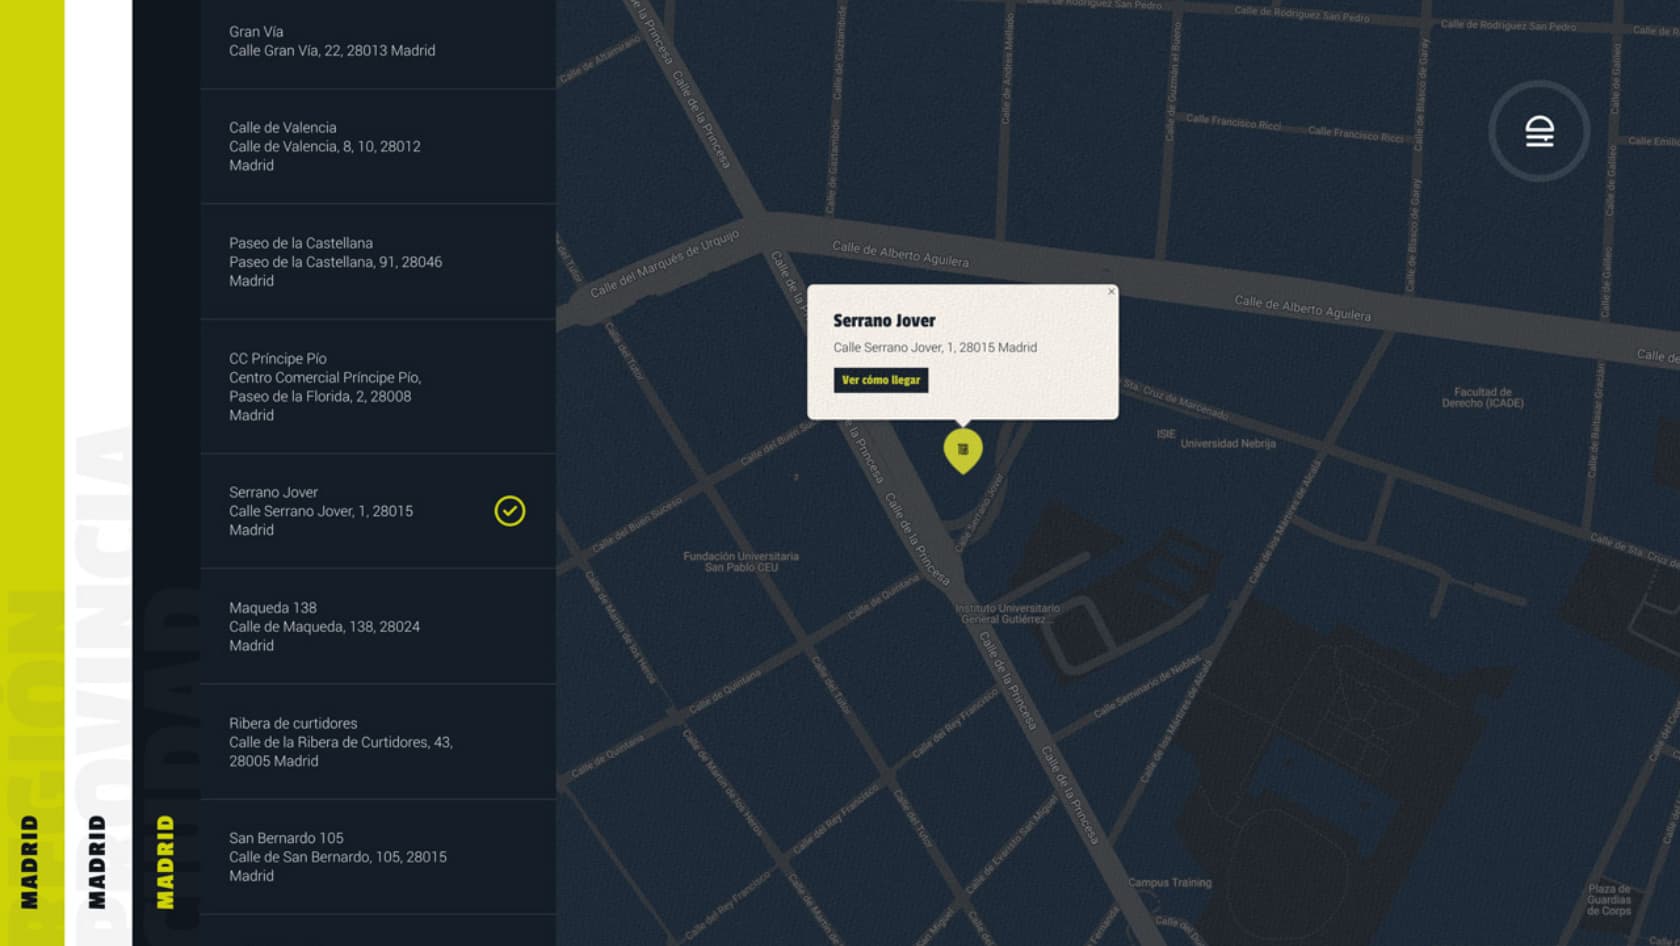This screenshot has height=946, width=1680.
Task: Select the Calle de Valencia location
Action: 377,146
